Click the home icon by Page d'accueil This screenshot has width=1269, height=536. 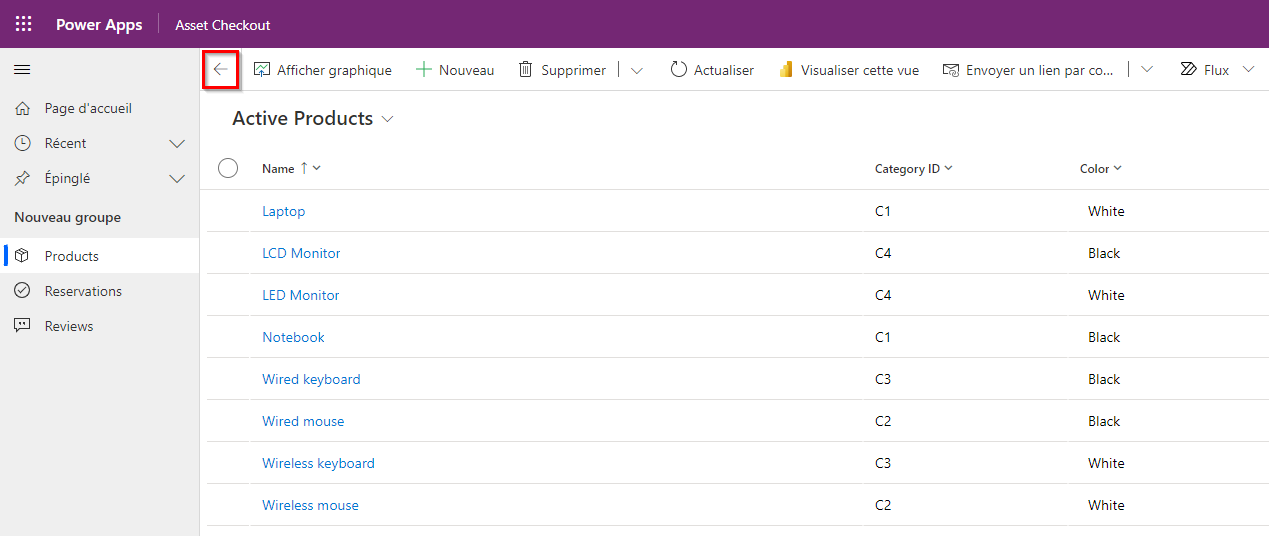click(22, 108)
